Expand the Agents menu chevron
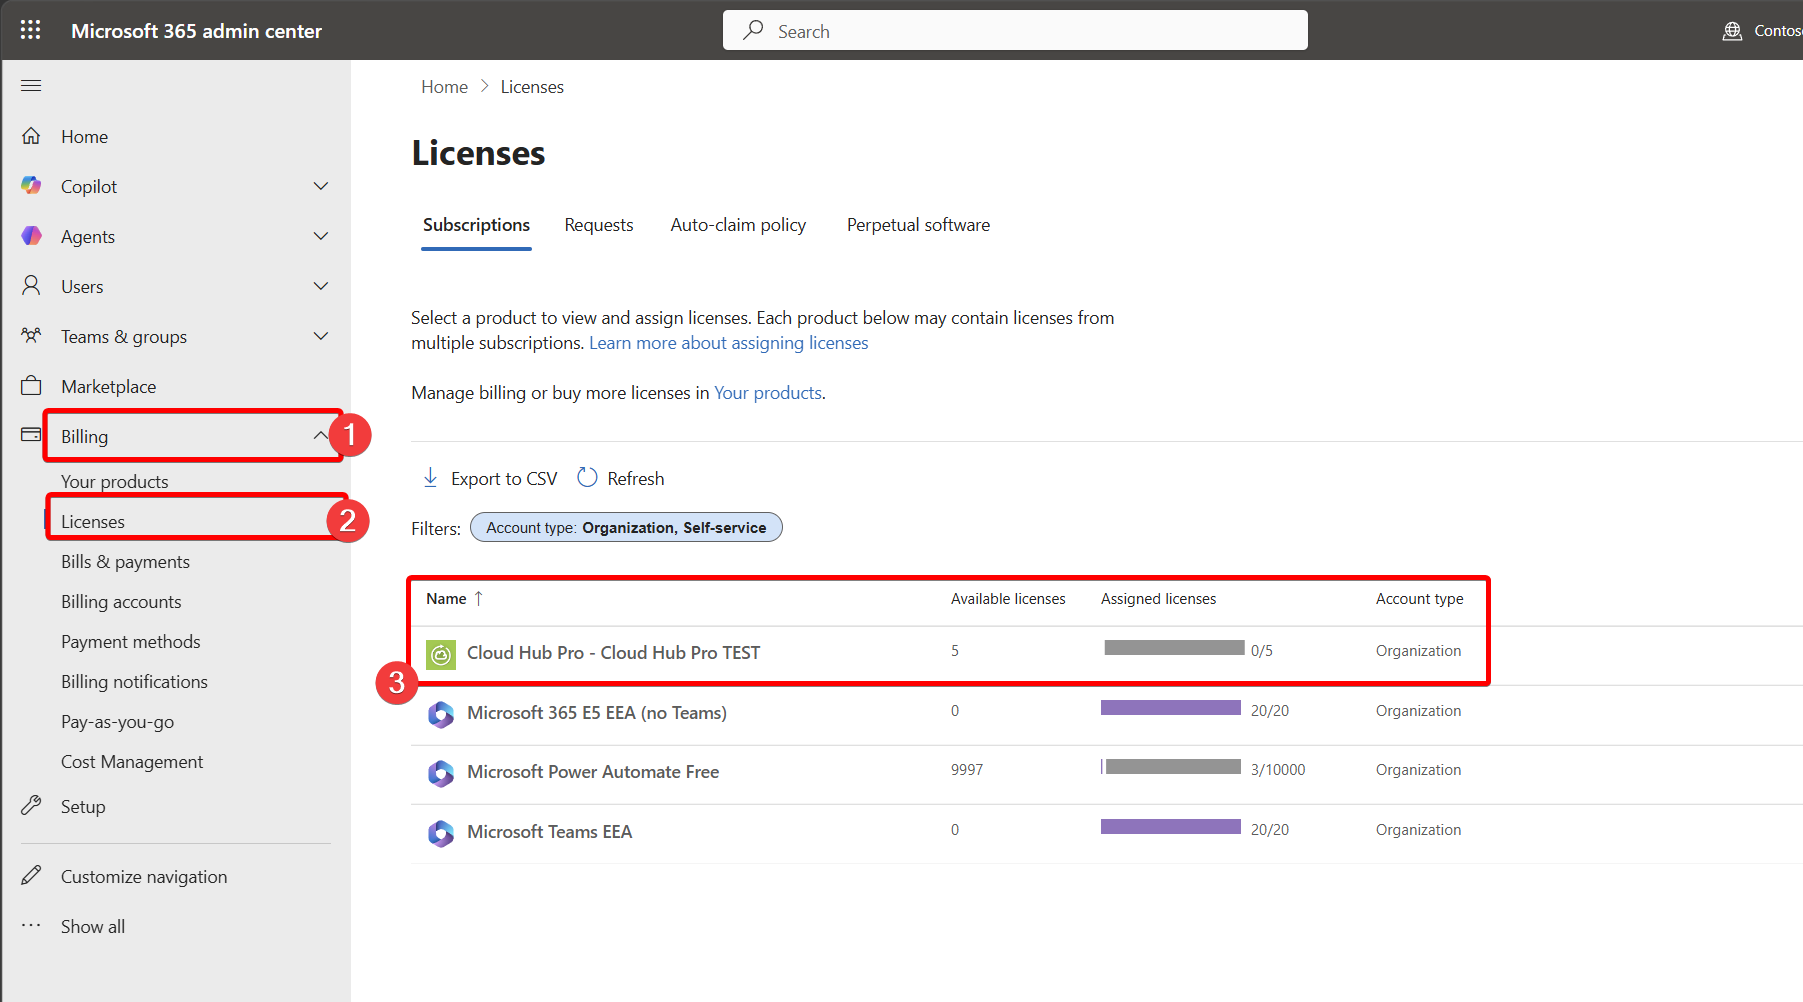Viewport: 1803px width, 1002px height. coord(321,236)
